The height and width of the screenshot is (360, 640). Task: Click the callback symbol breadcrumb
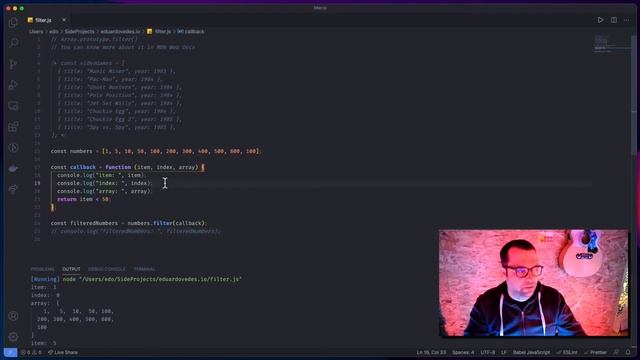pos(191,31)
